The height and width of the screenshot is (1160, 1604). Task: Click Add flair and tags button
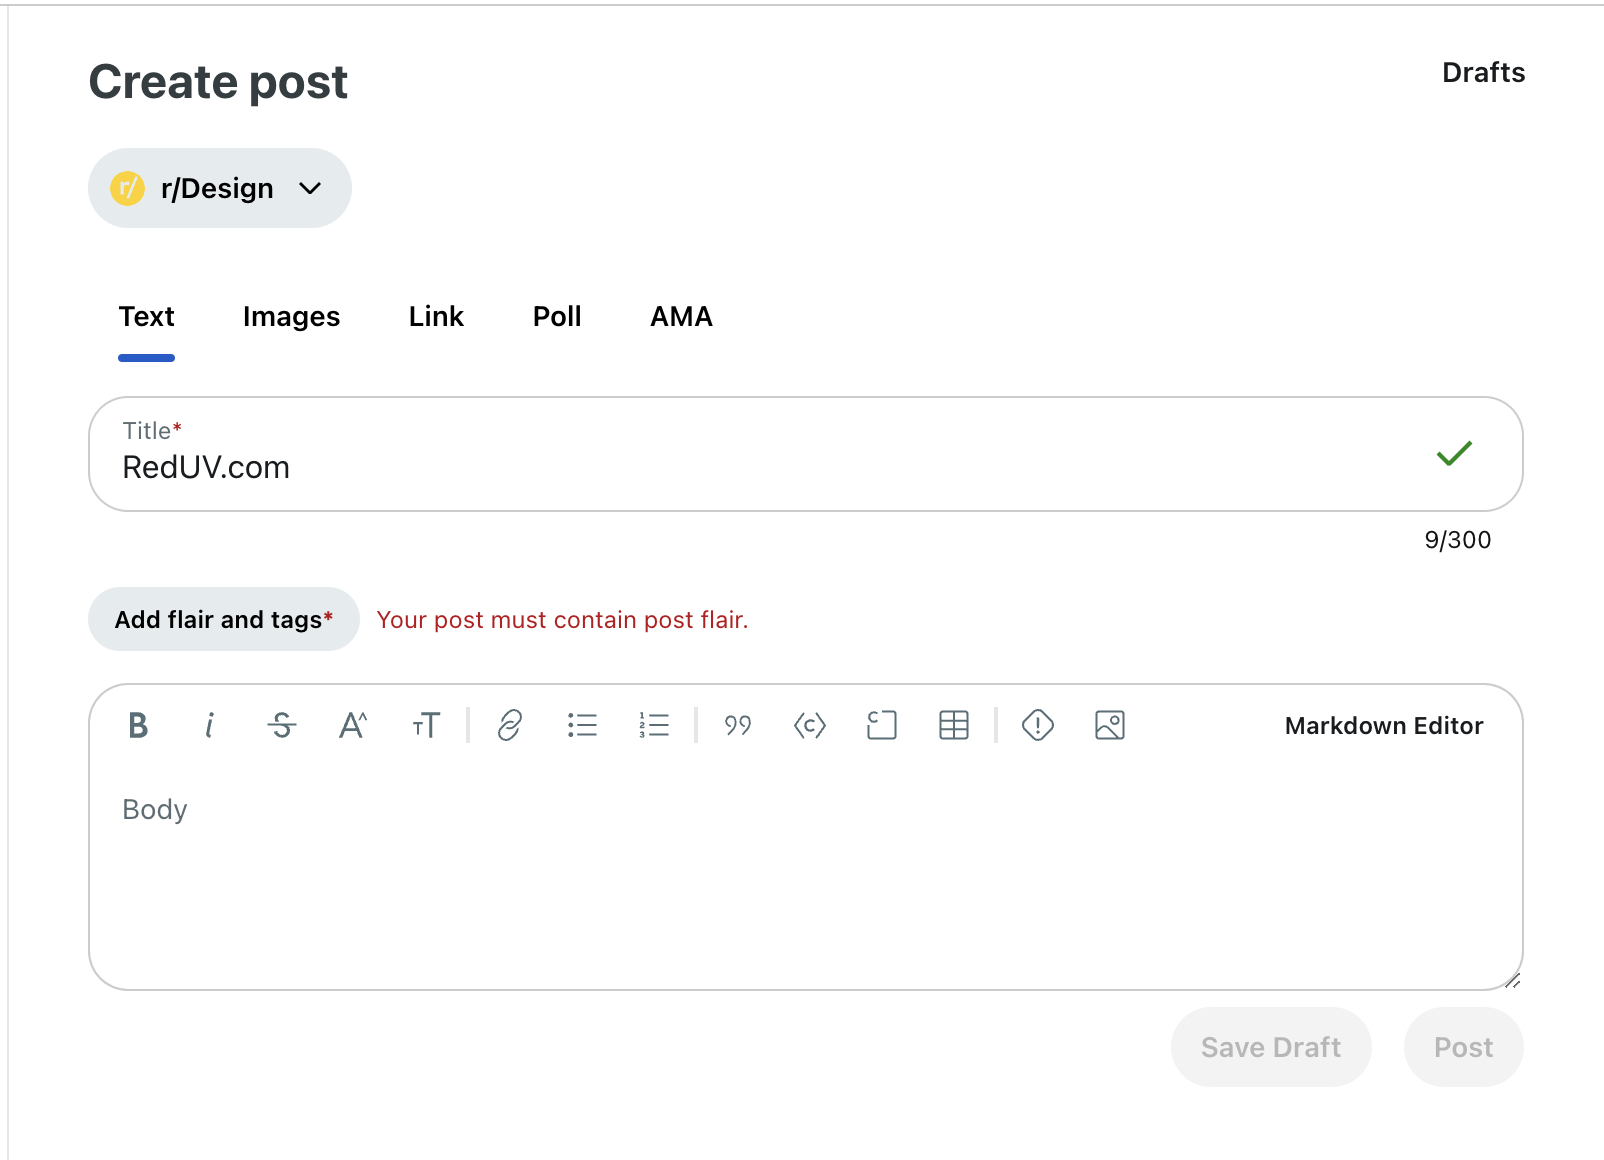click(224, 619)
